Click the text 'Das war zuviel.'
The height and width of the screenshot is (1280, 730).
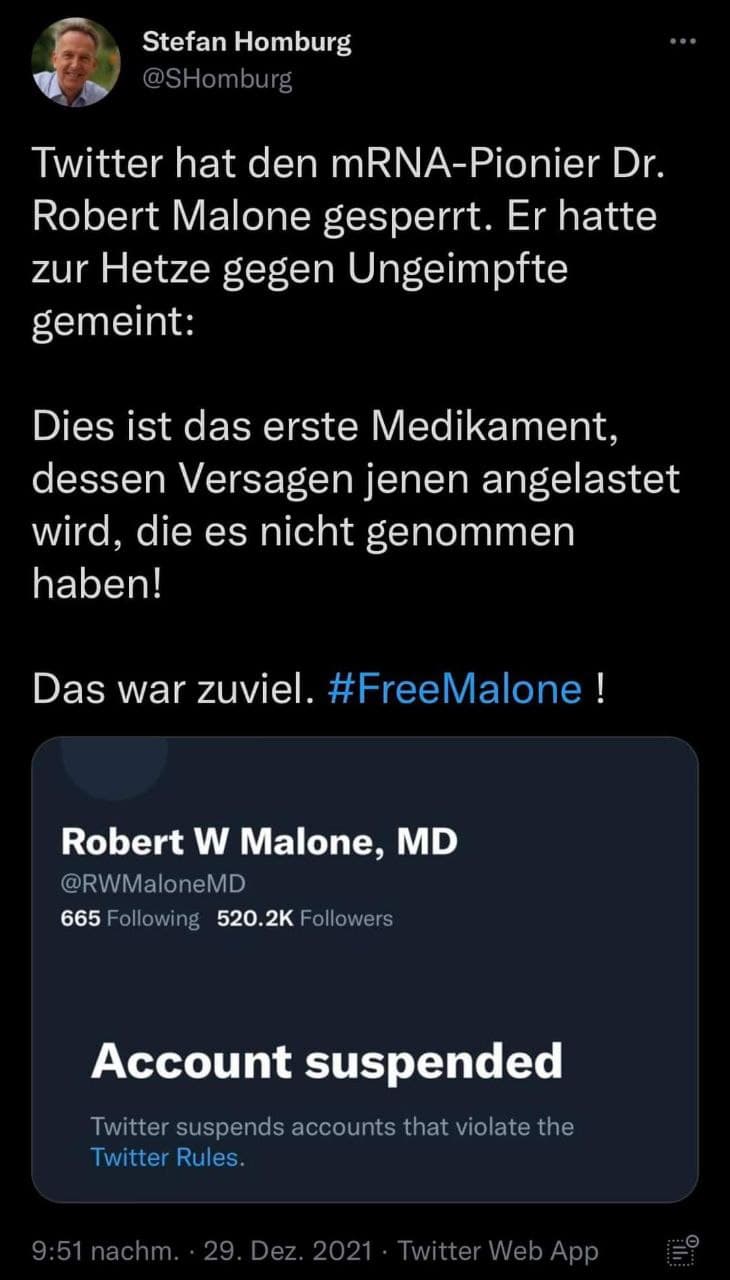click(168, 690)
